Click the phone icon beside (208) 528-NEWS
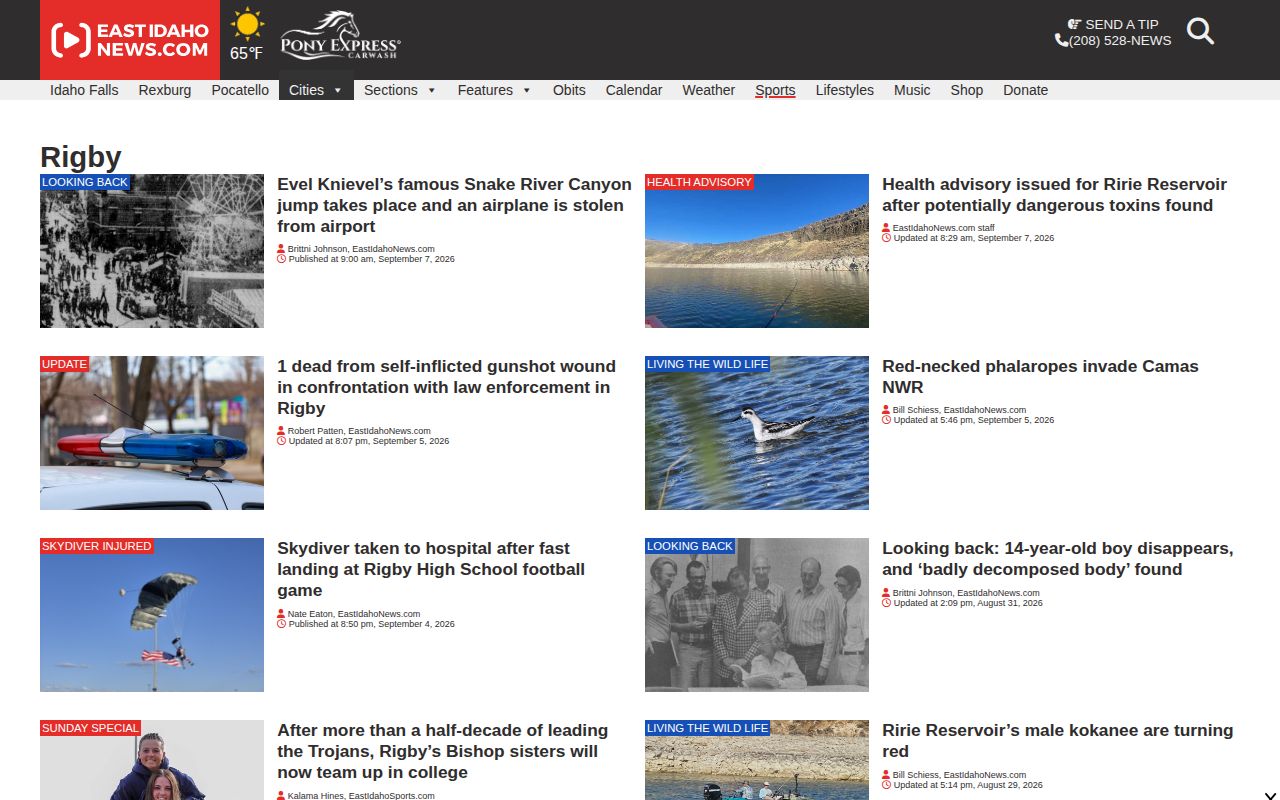This screenshot has height=800, width=1280. (x=1061, y=41)
